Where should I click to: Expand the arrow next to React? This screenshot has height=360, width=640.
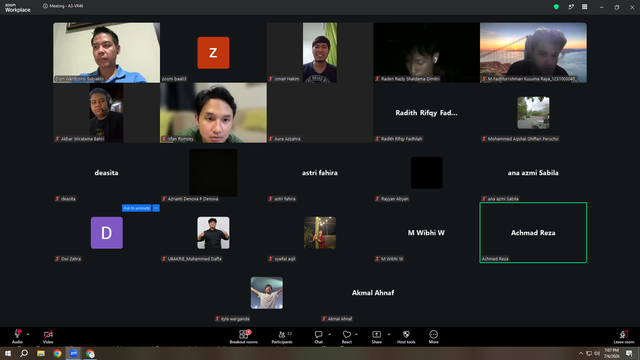356,334
